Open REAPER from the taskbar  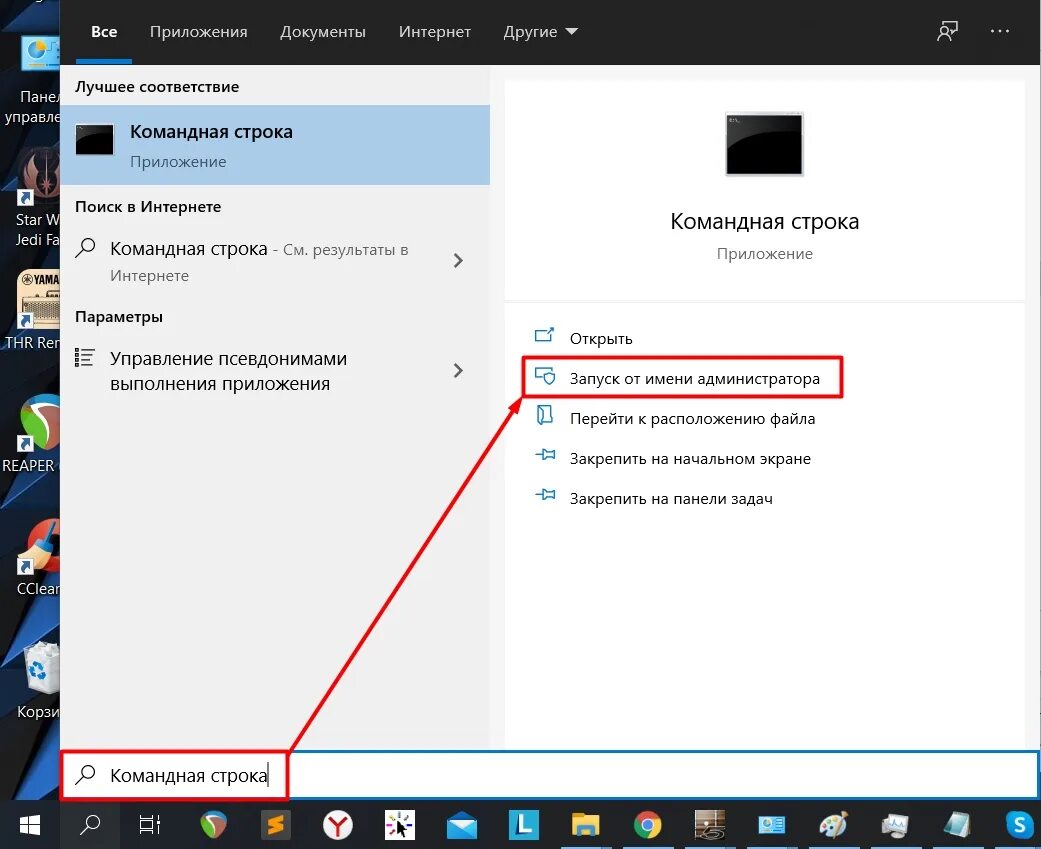pos(213,825)
